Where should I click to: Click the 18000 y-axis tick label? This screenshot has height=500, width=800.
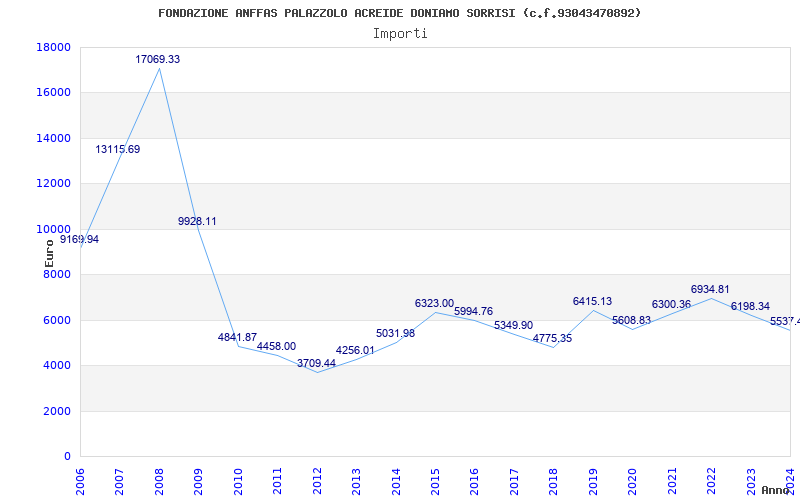point(54,47)
